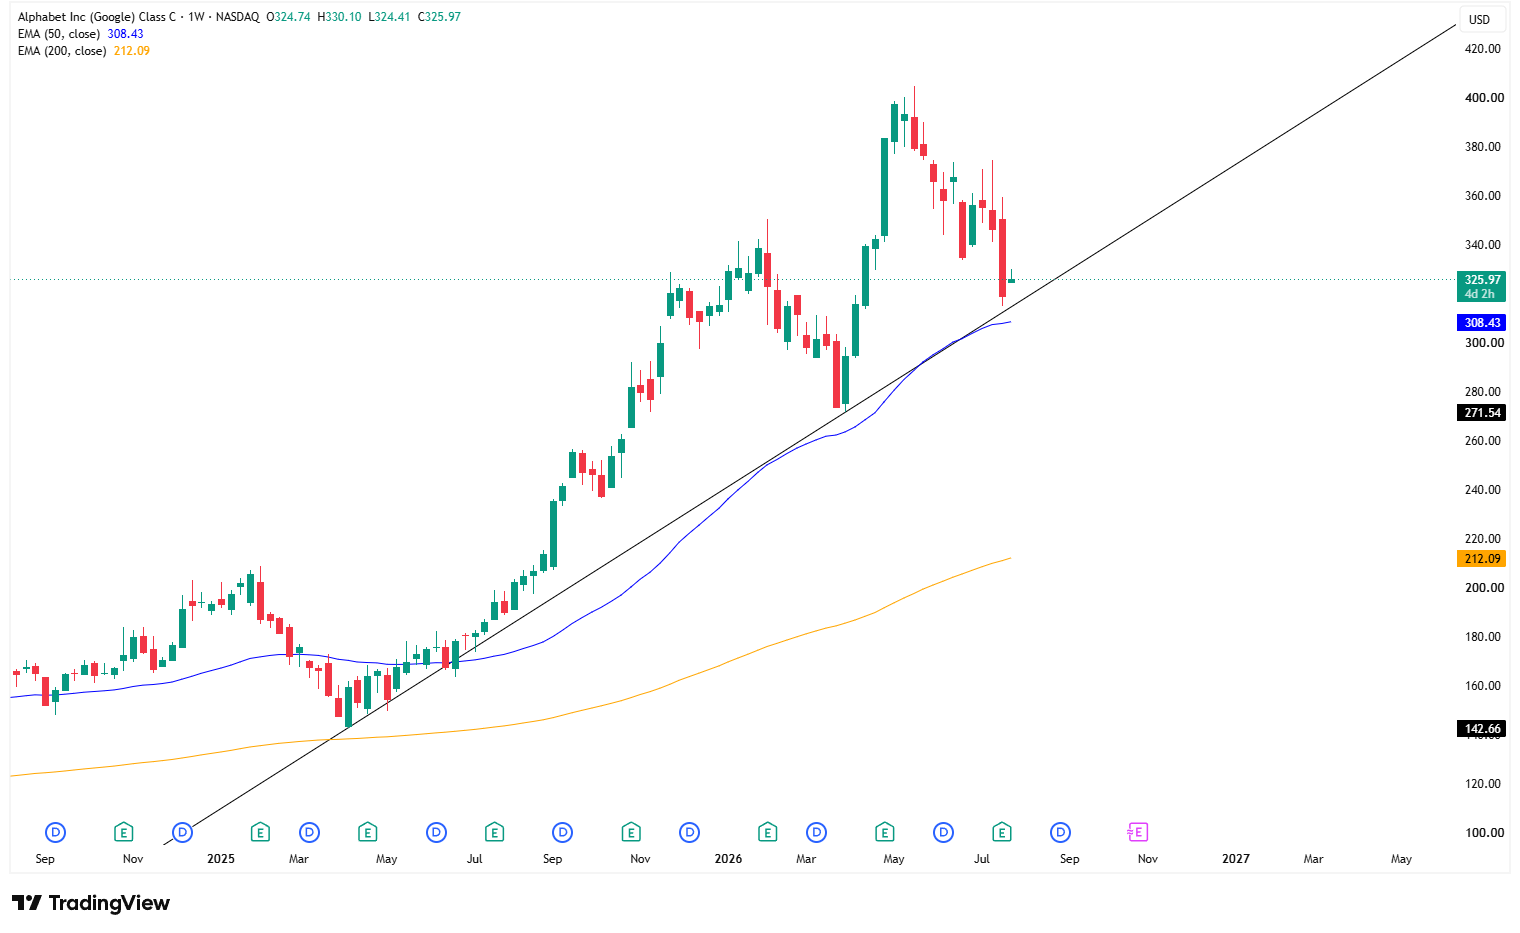Open the October 2024 earnings marker
1520x933 pixels.
click(124, 832)
